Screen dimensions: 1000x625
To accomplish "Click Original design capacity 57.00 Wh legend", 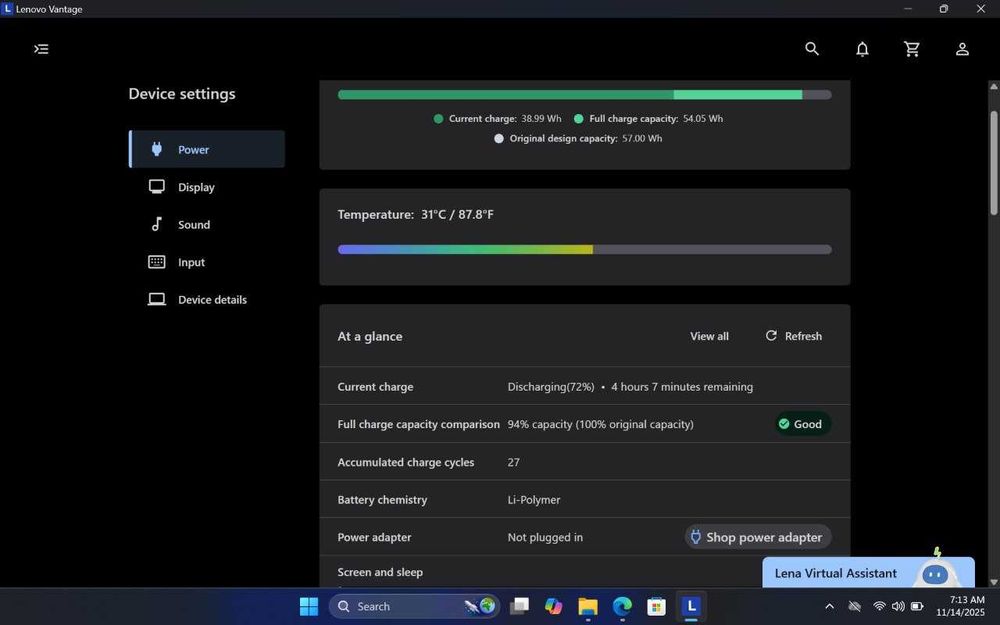I will tap(578, 138).
